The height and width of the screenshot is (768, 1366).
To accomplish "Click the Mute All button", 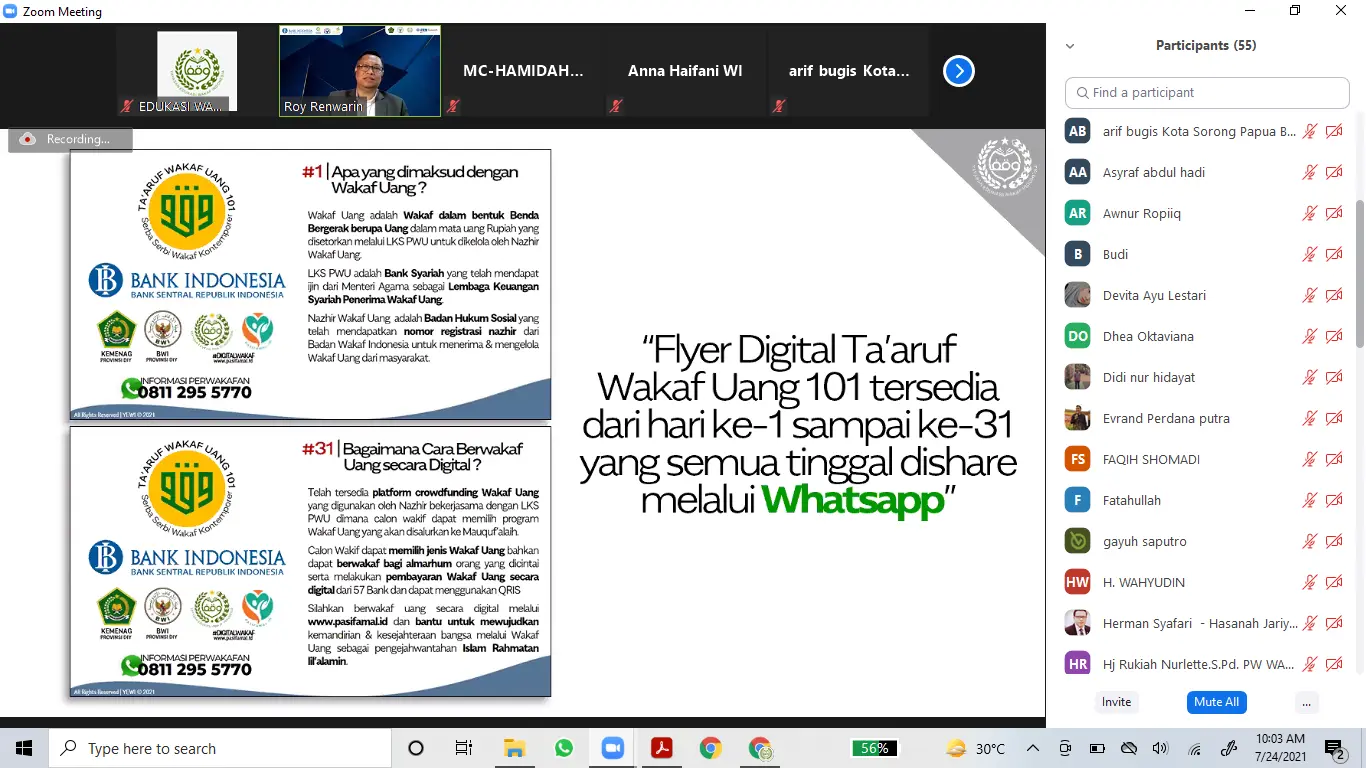I will pos(1217,702).
